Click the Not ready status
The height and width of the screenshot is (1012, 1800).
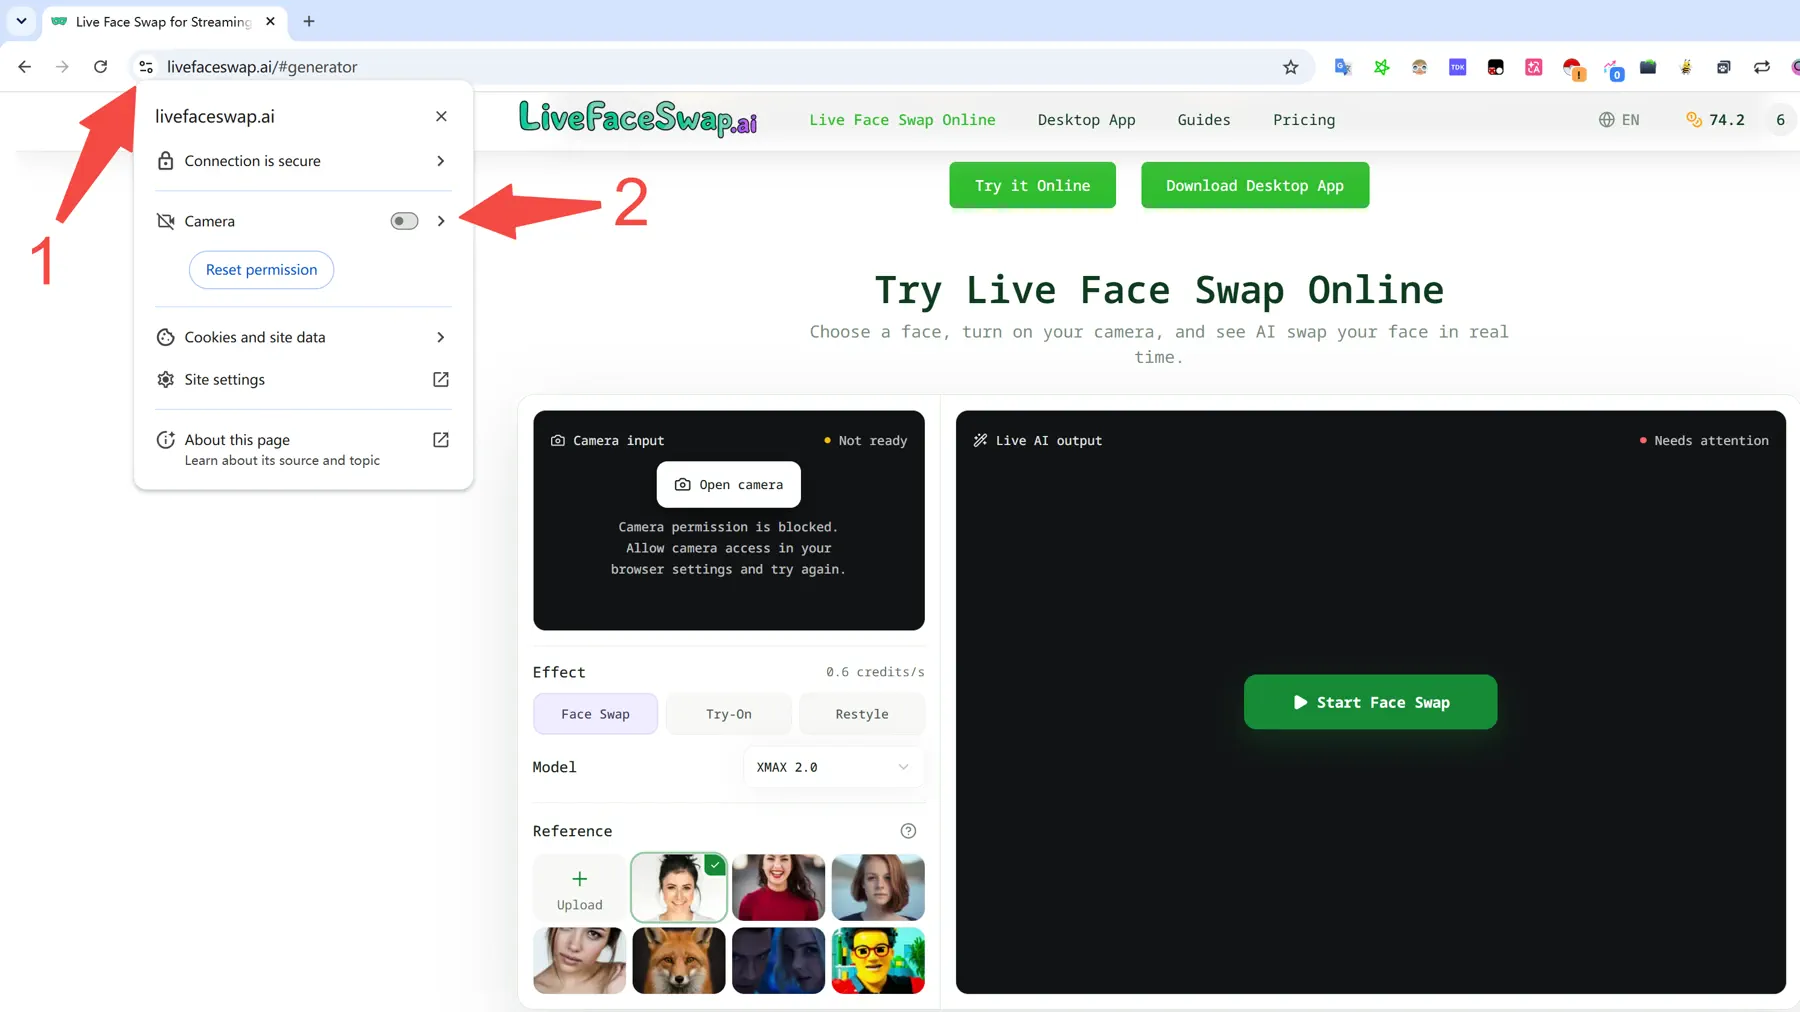click(865, 441)
